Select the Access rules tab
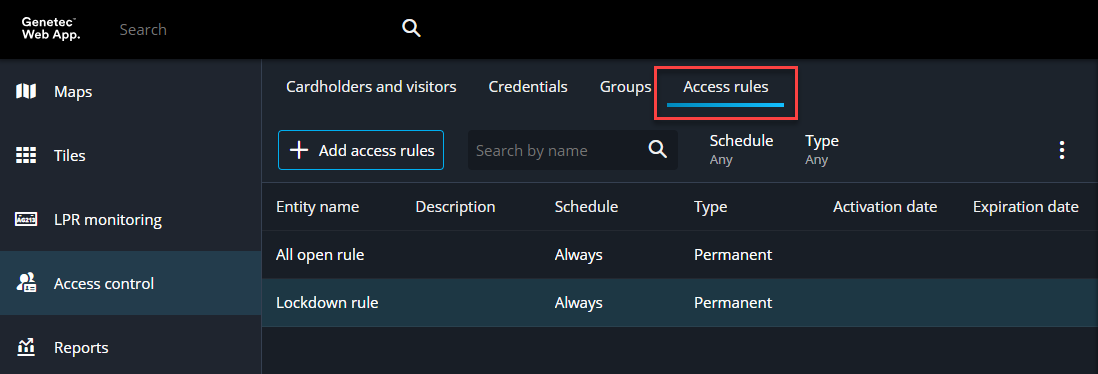 (x=725, y=88)
